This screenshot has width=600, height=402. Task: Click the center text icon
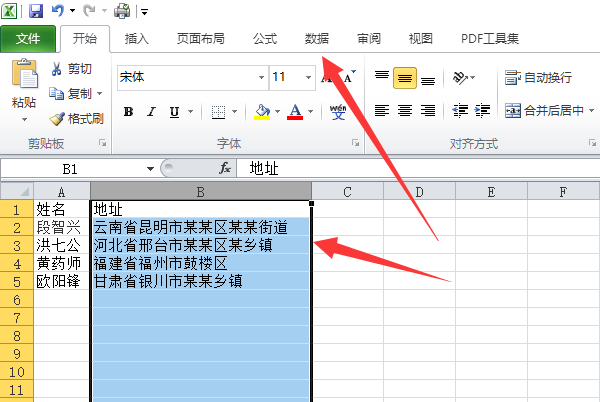pos(405,111)
